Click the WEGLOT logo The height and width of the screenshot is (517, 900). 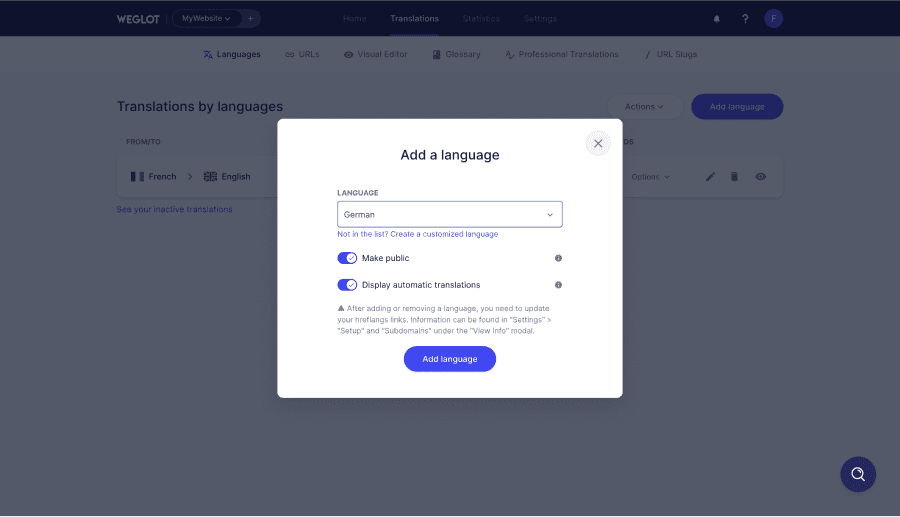(138, 19)
